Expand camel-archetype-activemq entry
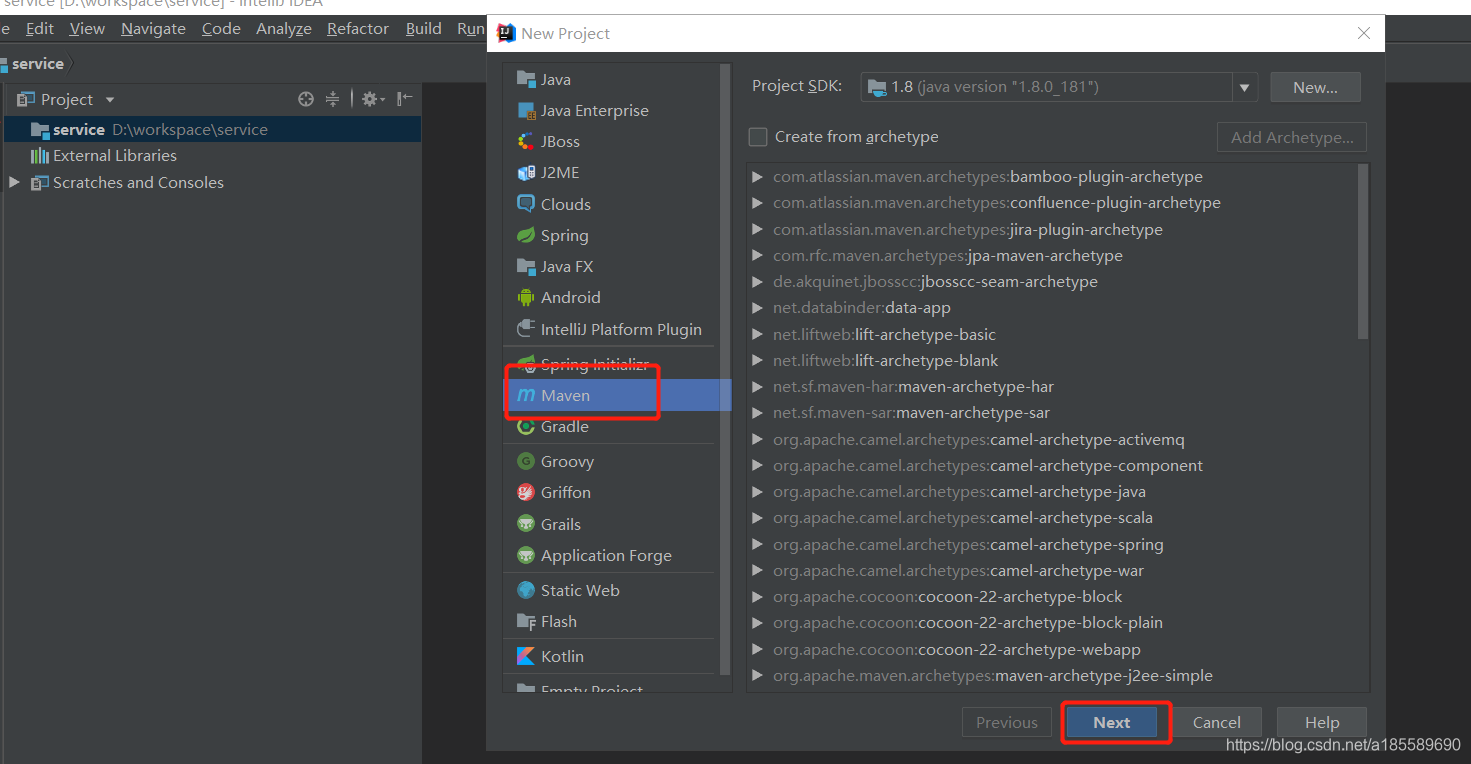This screenshot has width=1471, height=764. pyautogui.click(x=758, y=439)
